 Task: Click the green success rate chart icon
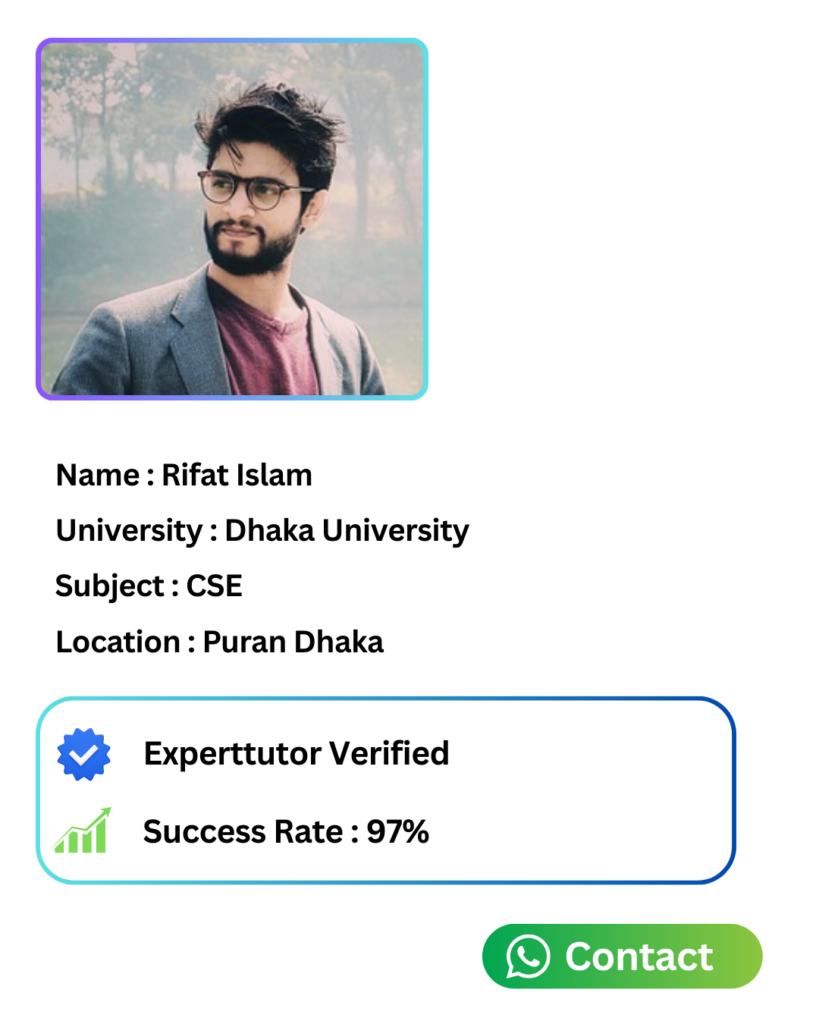[x=82, y=831]
